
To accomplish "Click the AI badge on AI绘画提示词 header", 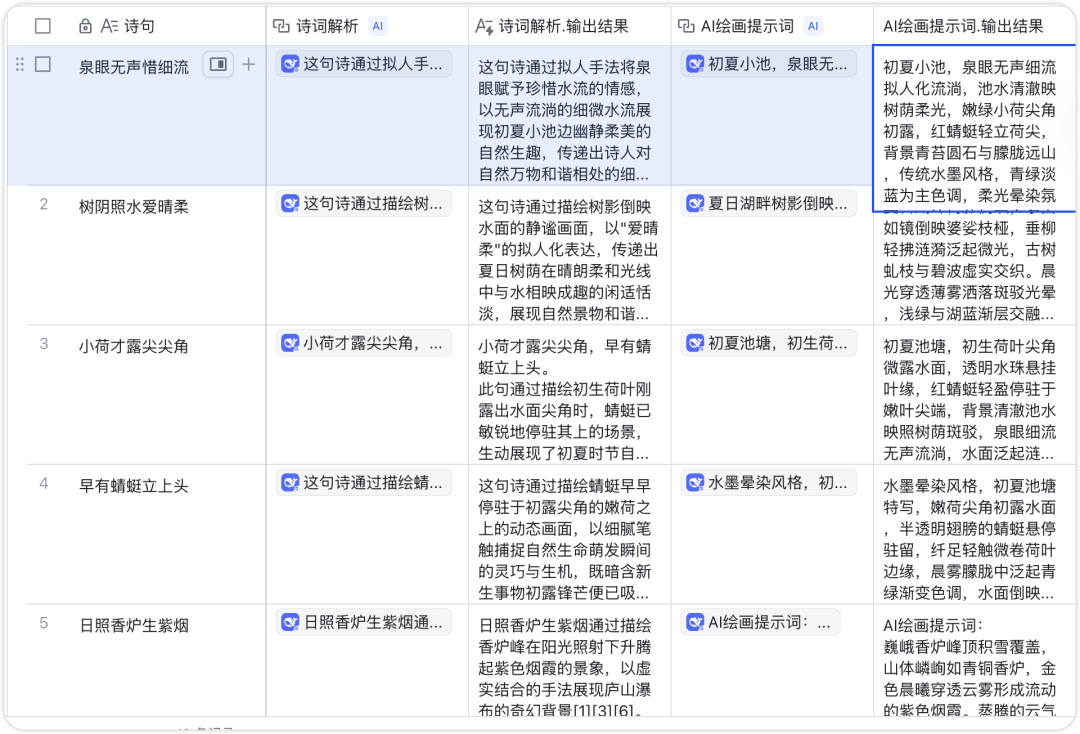I will 811,26.
